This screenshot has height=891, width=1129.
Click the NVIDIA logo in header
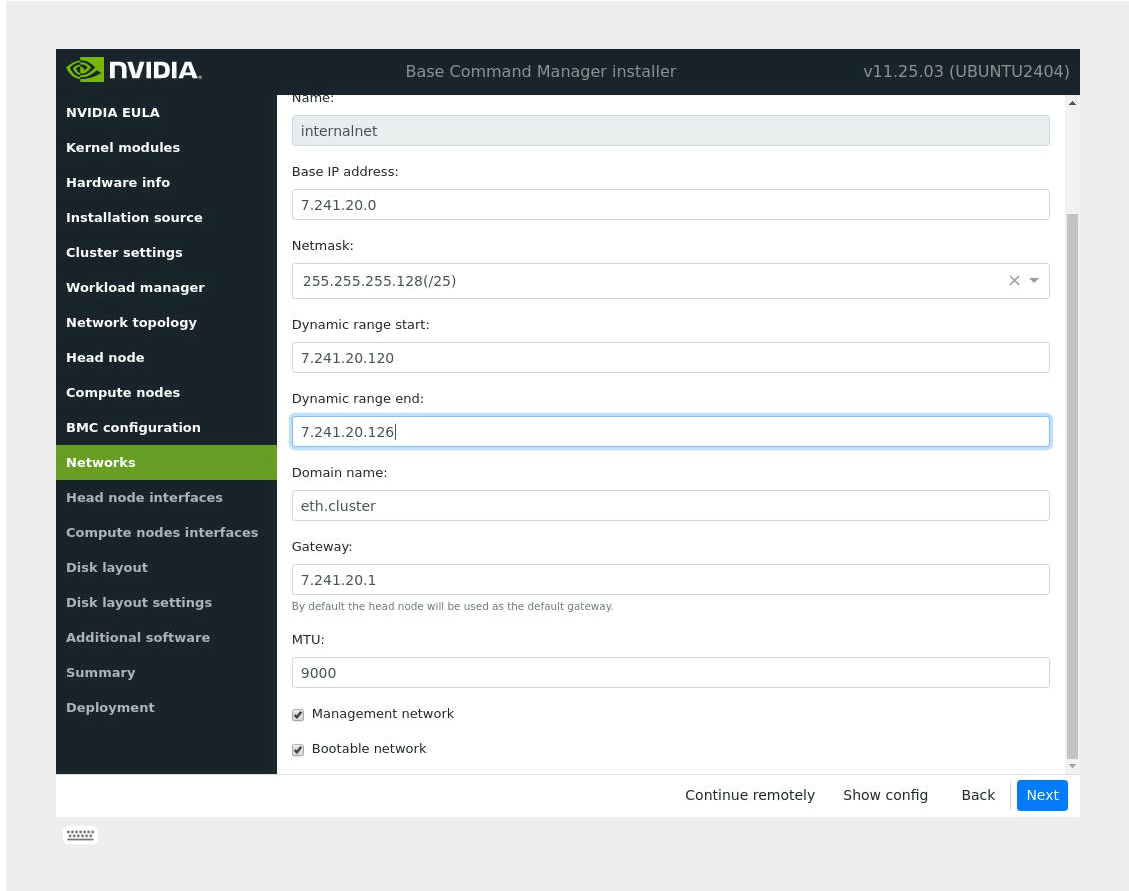click(133, 70)
